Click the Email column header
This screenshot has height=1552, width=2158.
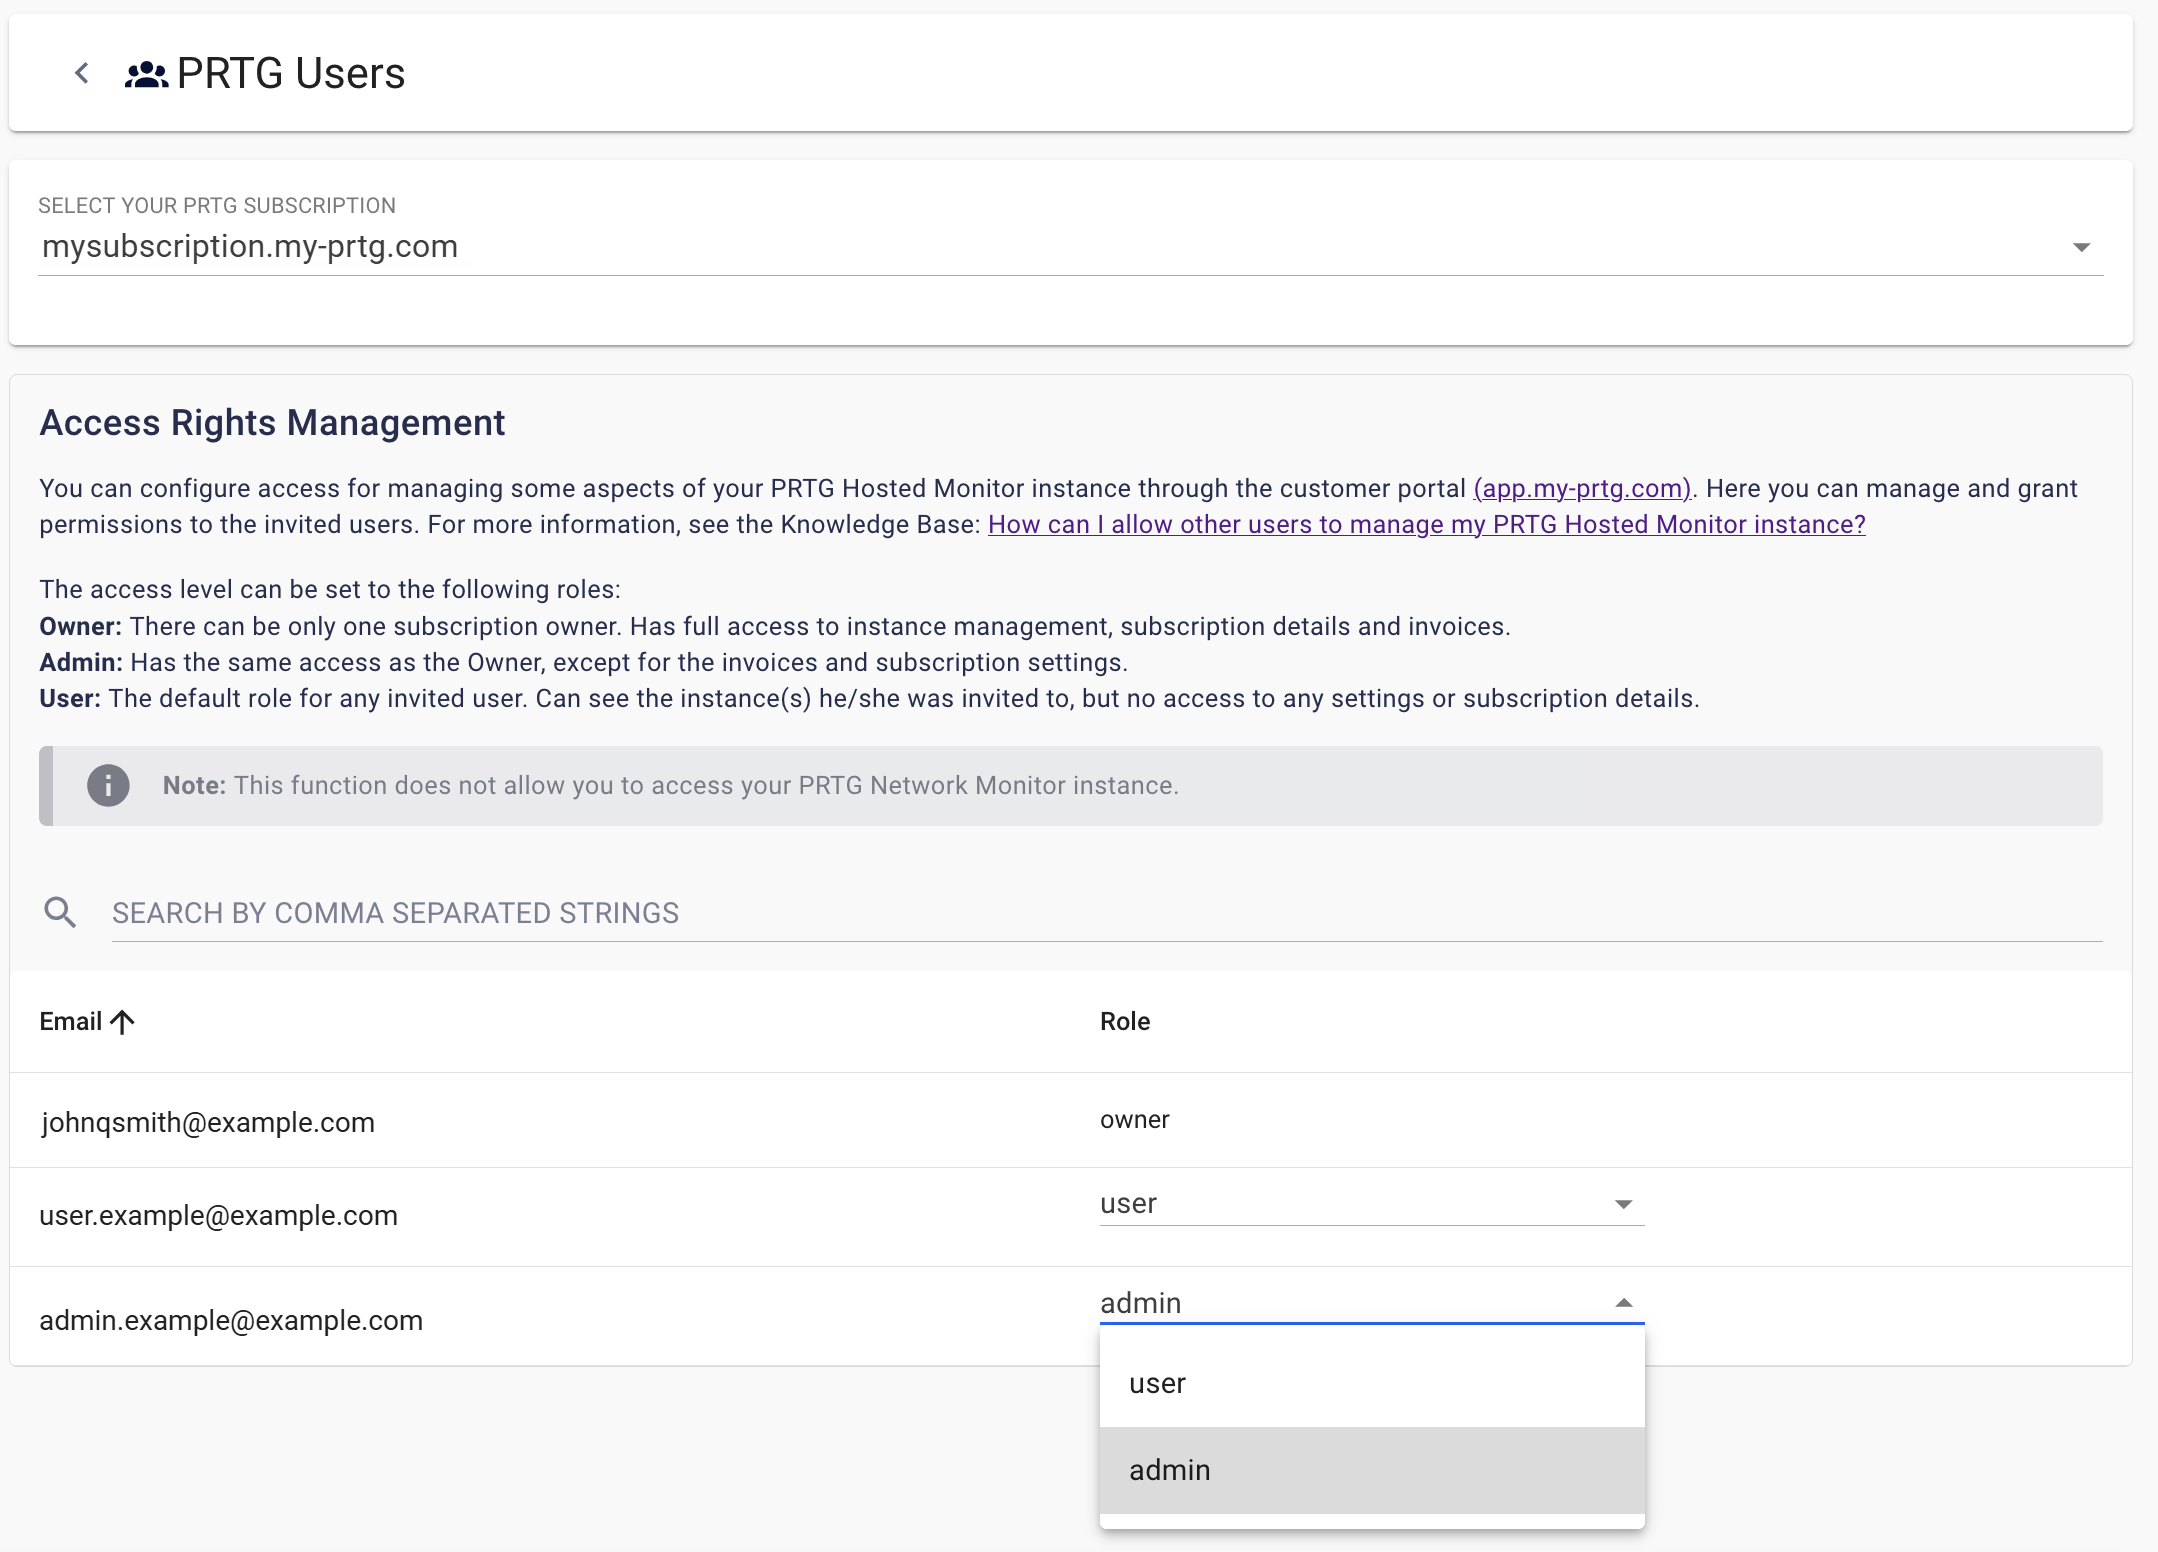(71, 1022)
